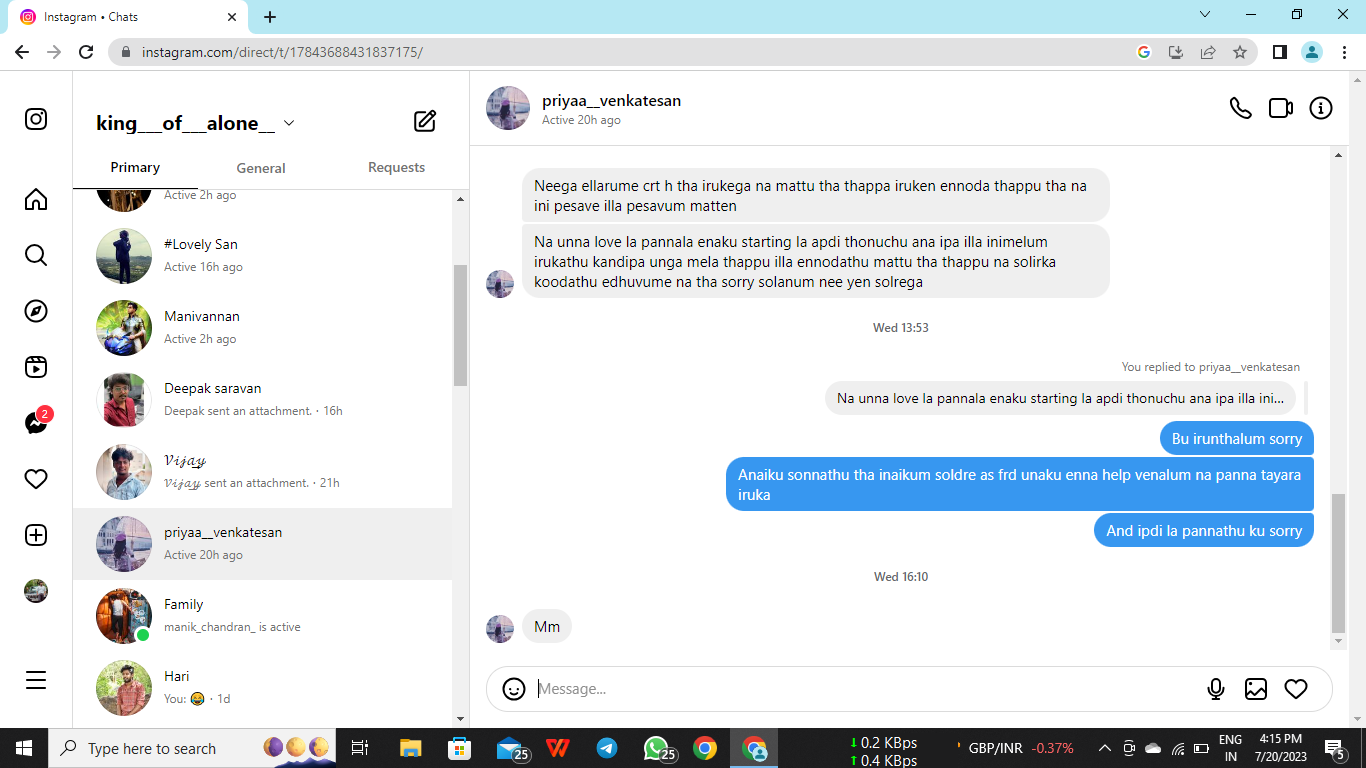Open the Search icon in the sidebar

pyautogui.click(x=36, y=255)
